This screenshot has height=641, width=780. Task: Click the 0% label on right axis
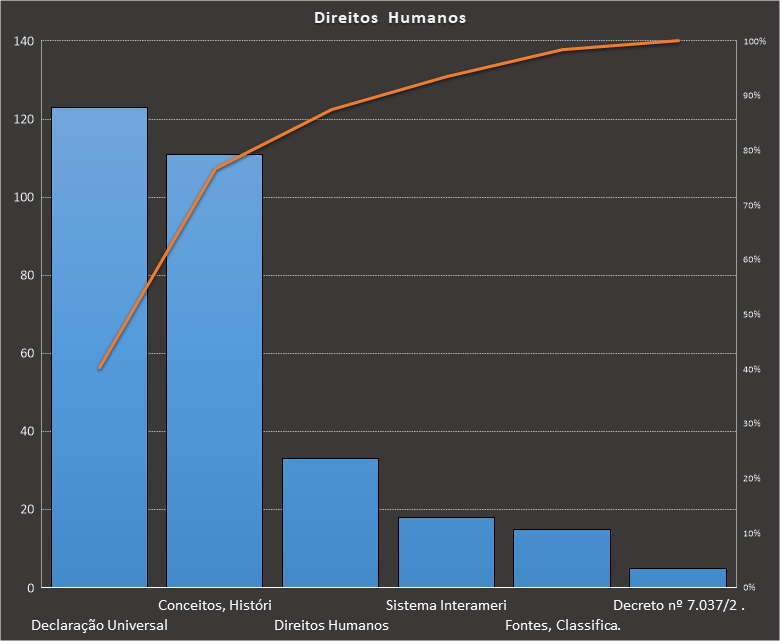(750, 588)
